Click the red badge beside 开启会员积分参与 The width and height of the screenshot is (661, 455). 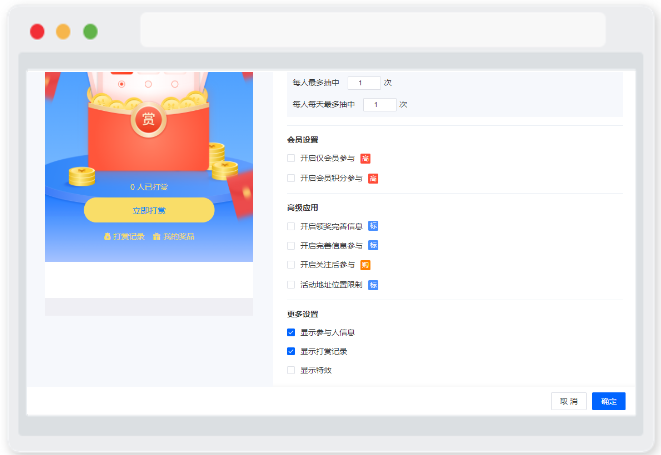tap(373, 179)
